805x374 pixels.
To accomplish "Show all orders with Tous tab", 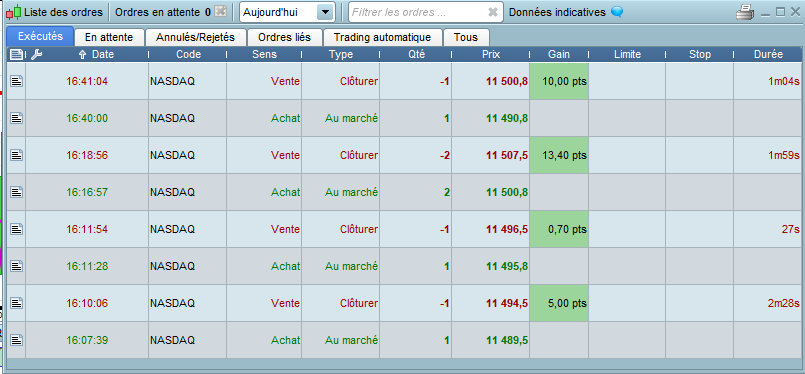I will coord(466,37).
